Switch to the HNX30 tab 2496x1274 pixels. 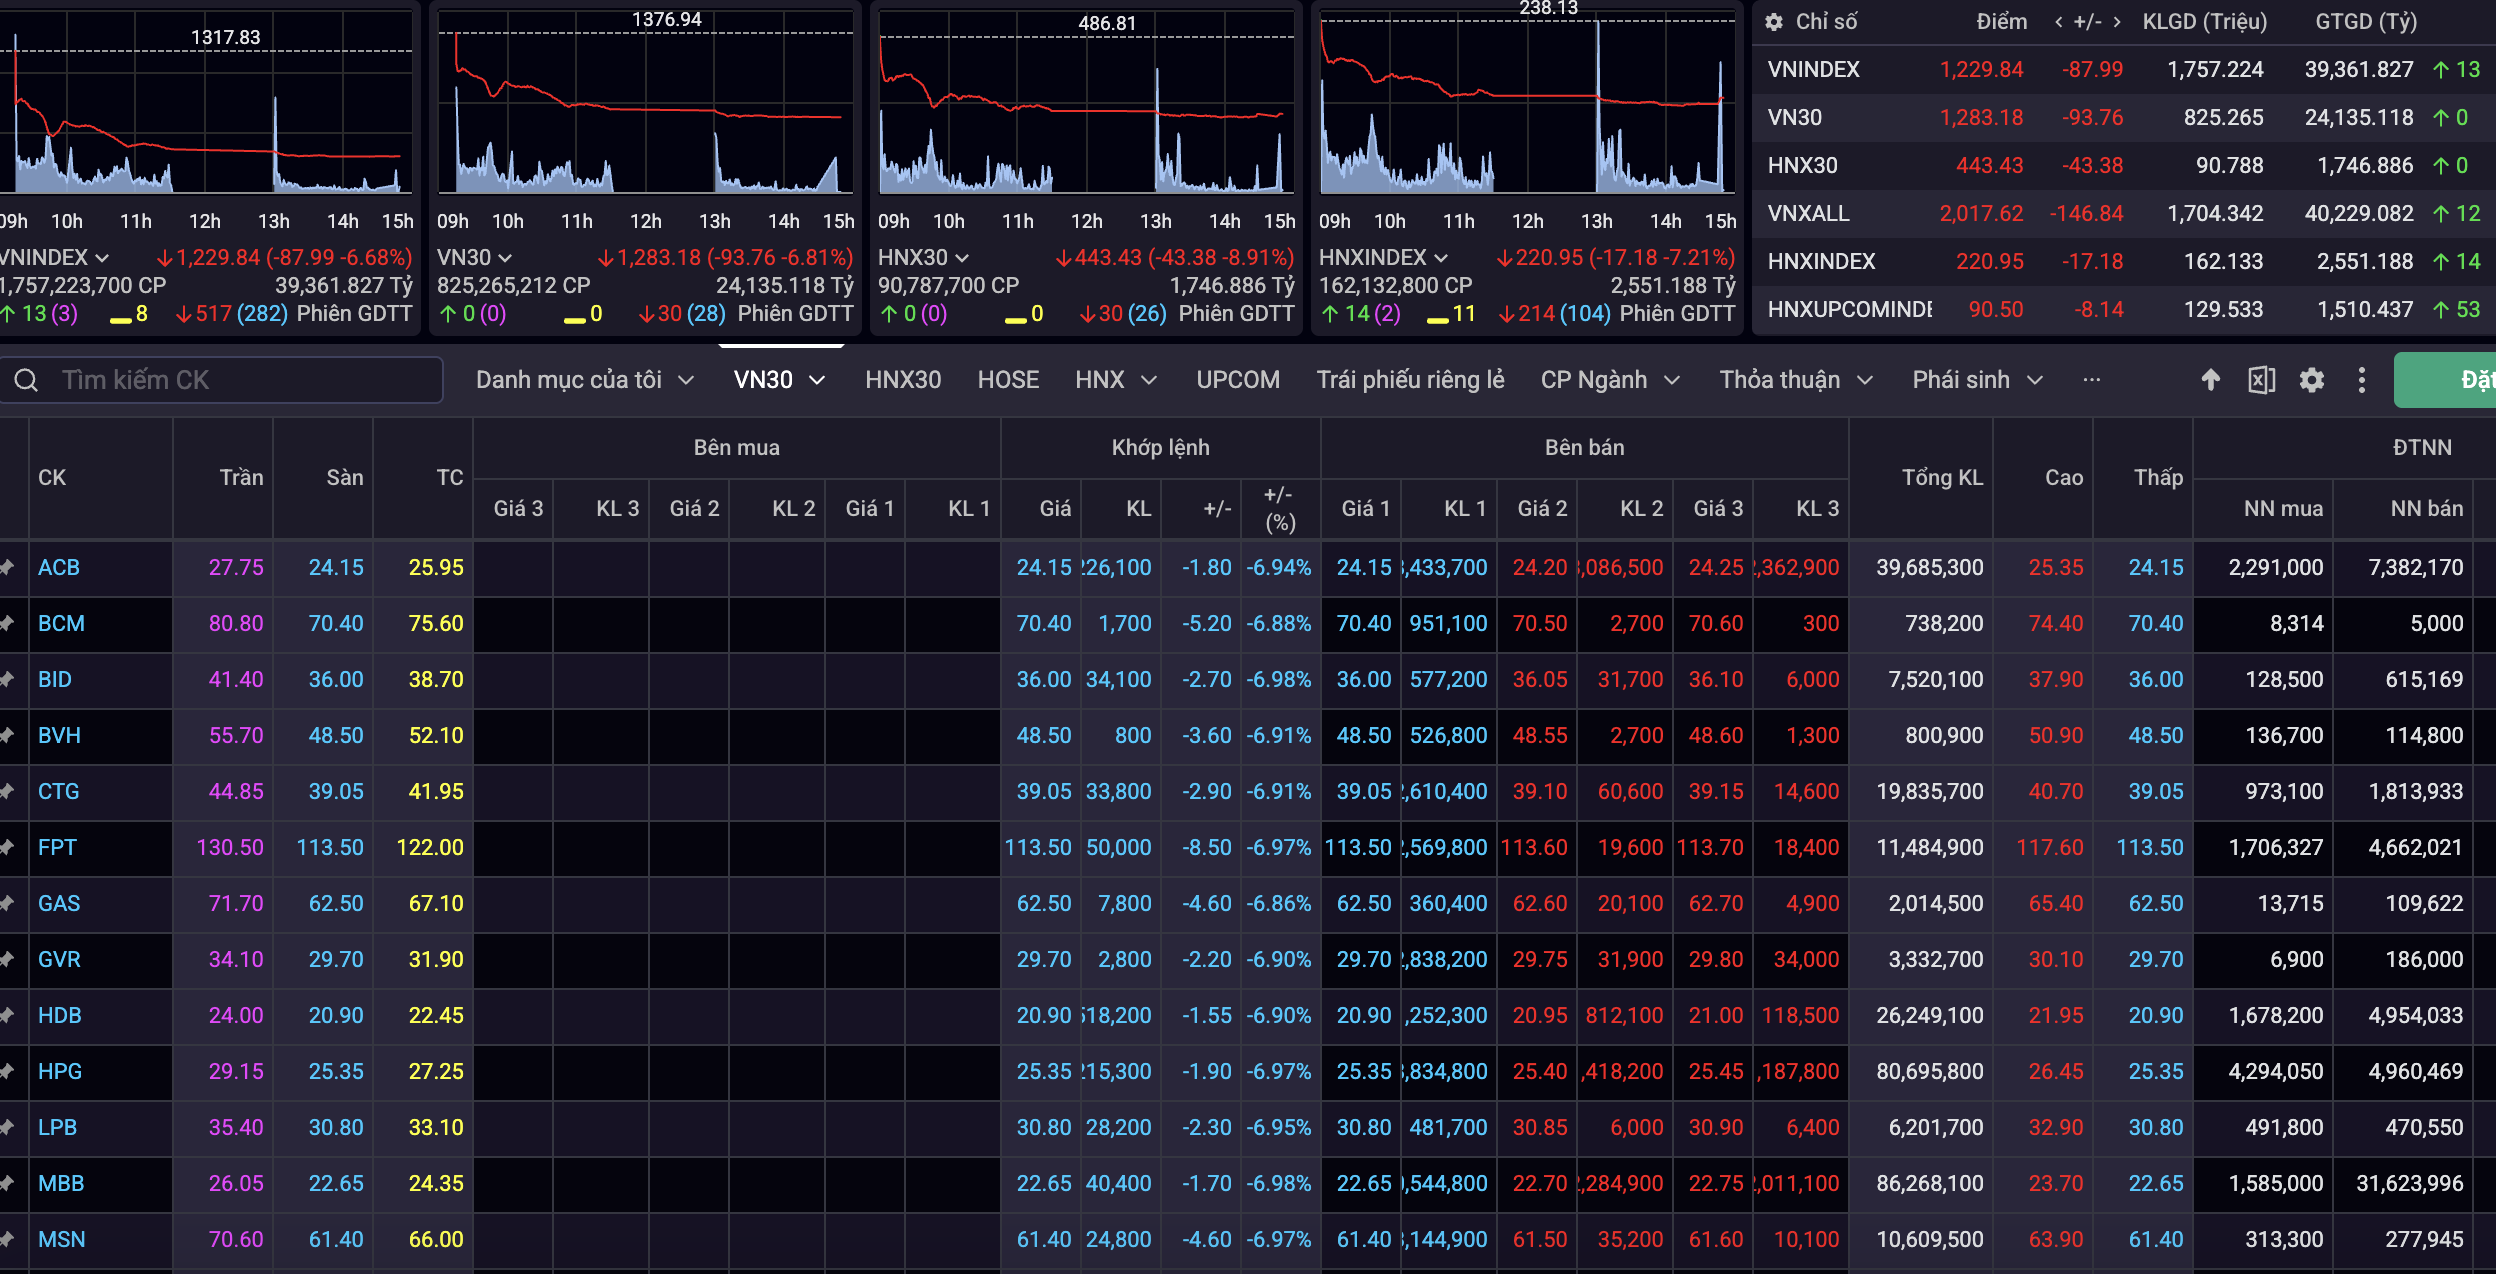(x=903, y=380)
